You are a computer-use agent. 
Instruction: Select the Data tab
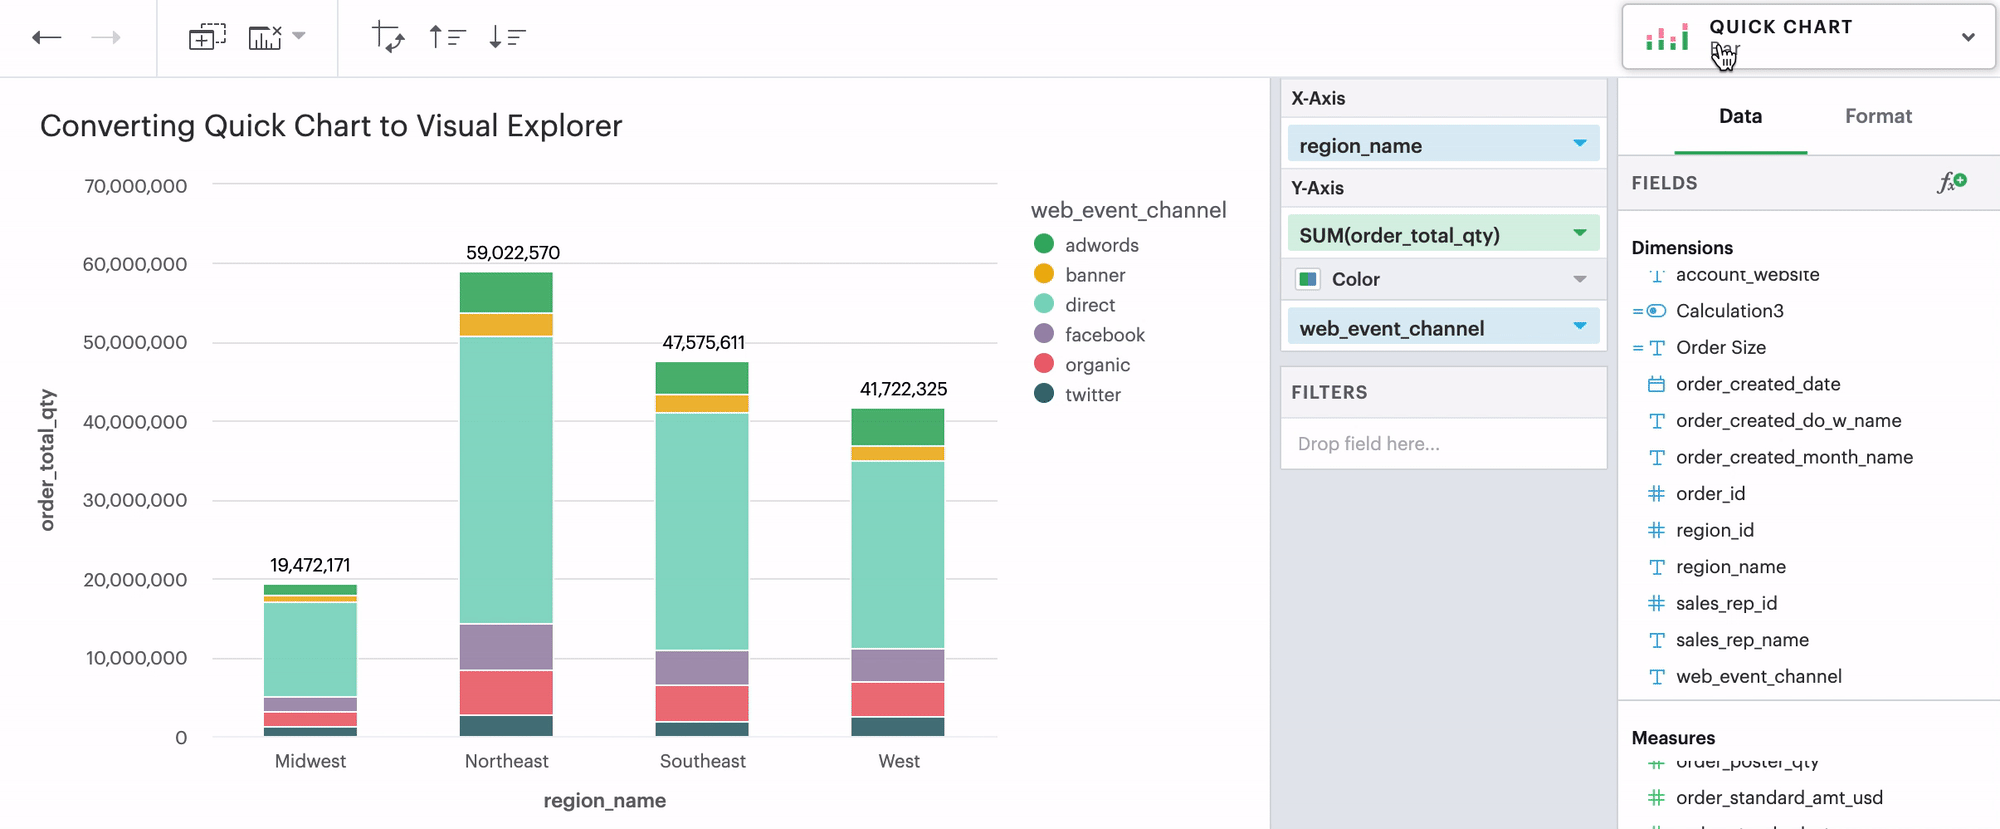[1740, 116]
